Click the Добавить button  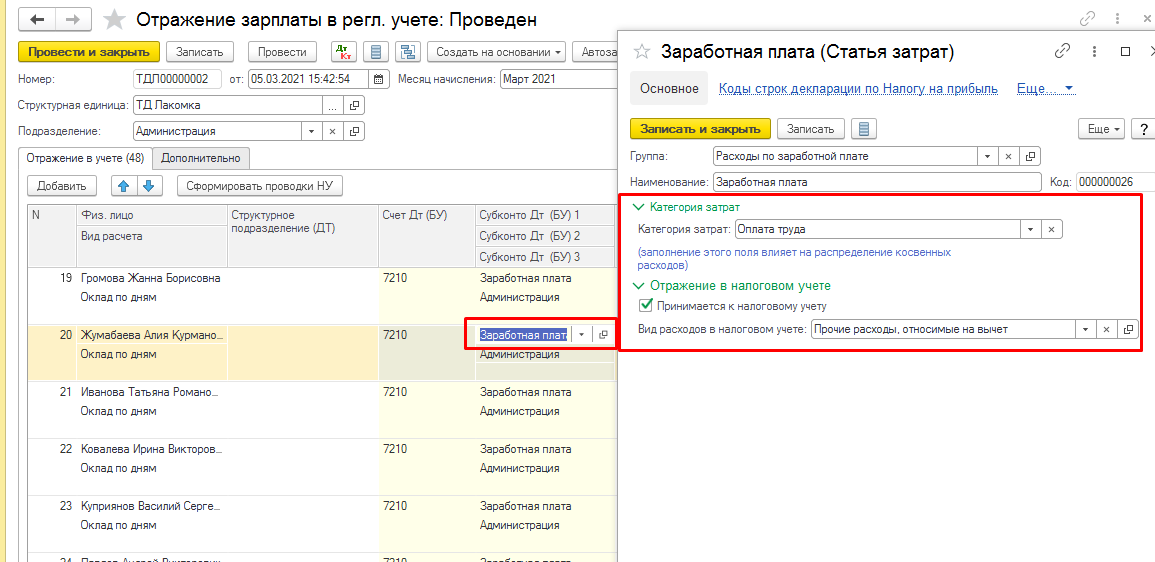click(62, 186)
